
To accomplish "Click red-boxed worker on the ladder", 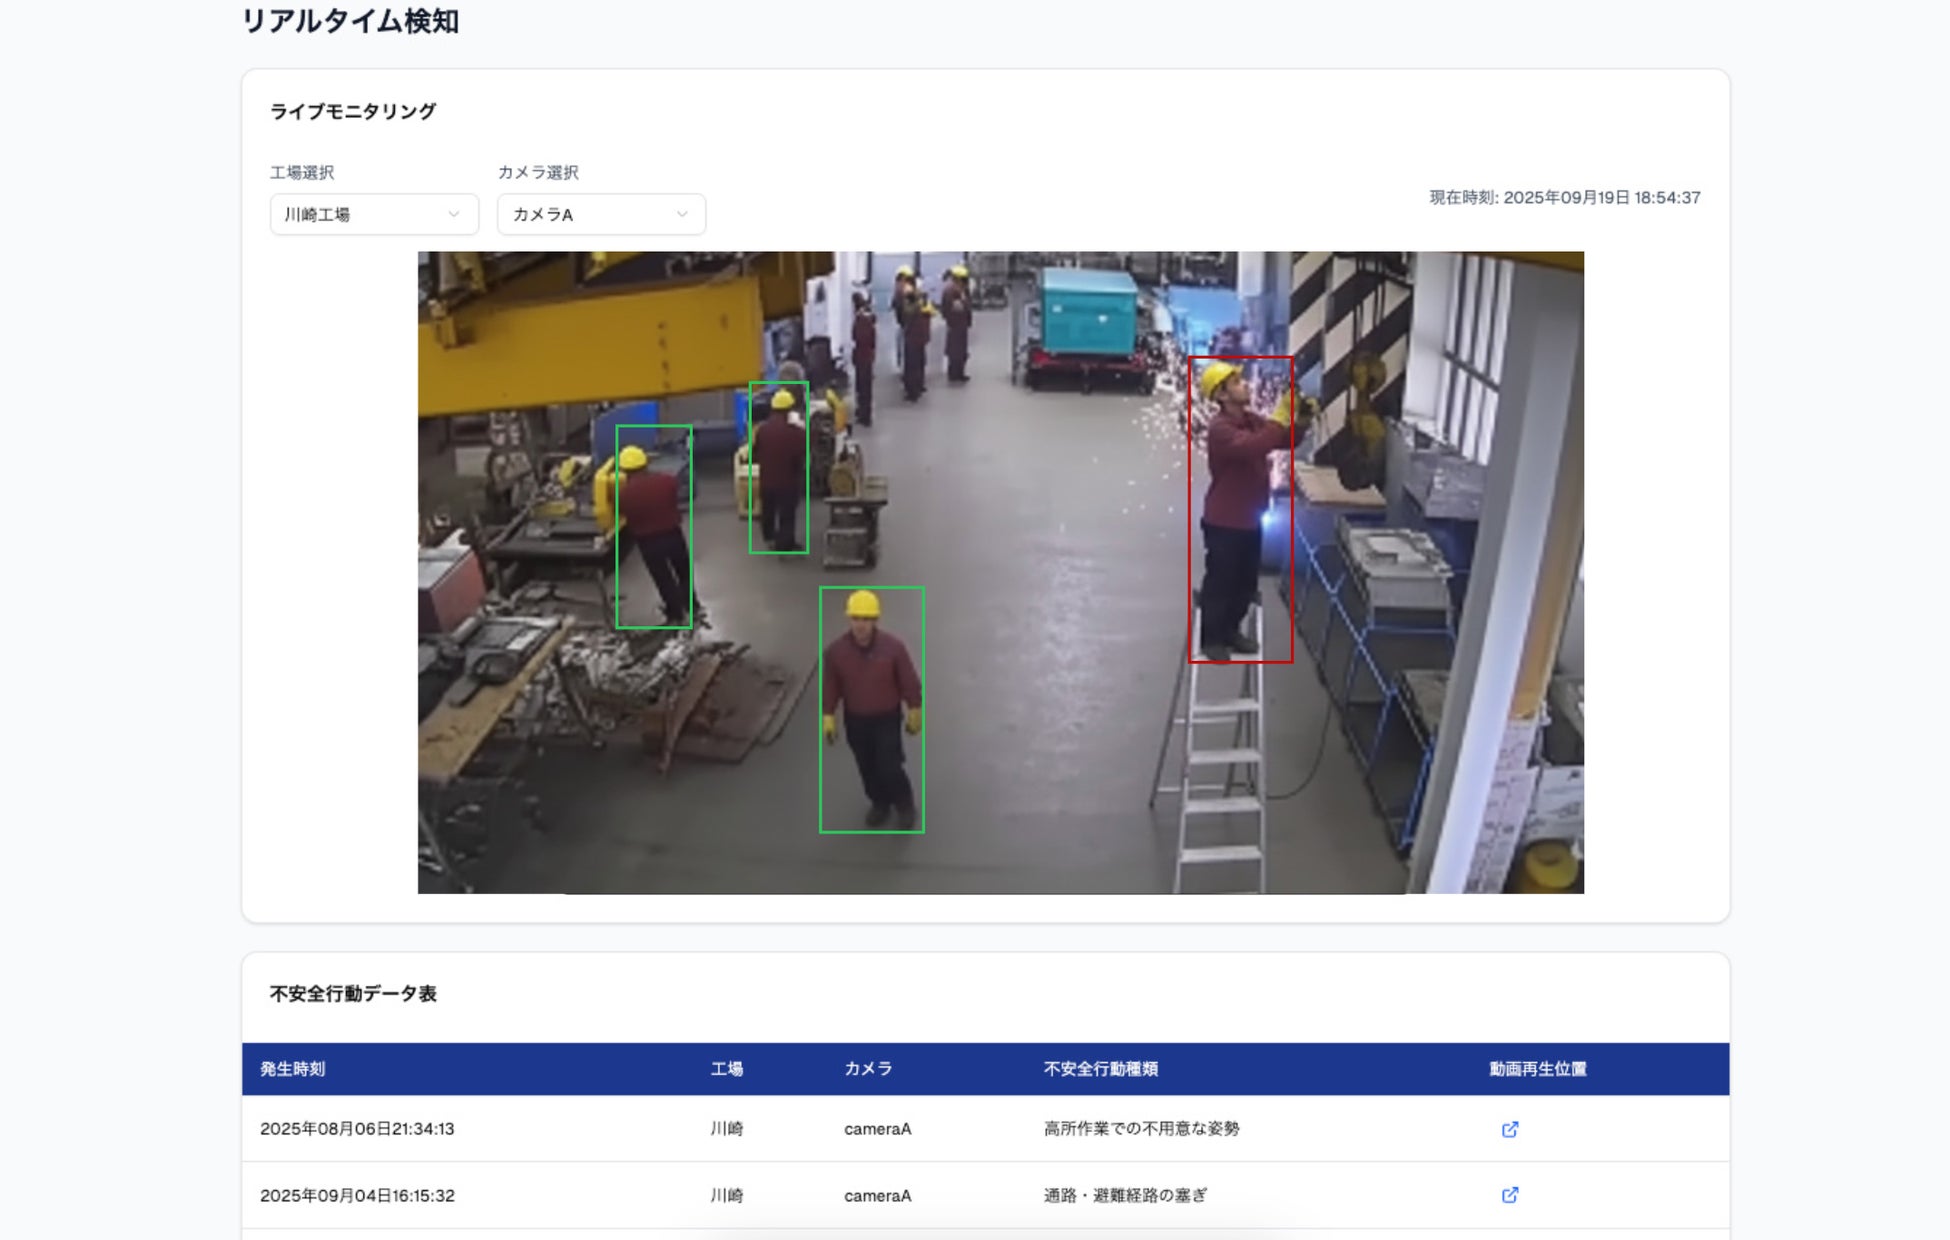I will [x=1240, y=509].
